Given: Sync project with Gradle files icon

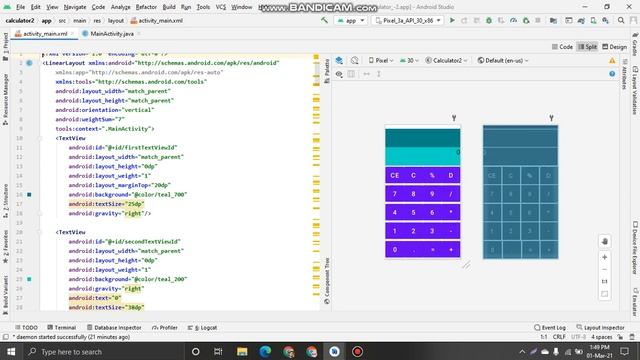Looking at the screenshot, I should point(581,20).
